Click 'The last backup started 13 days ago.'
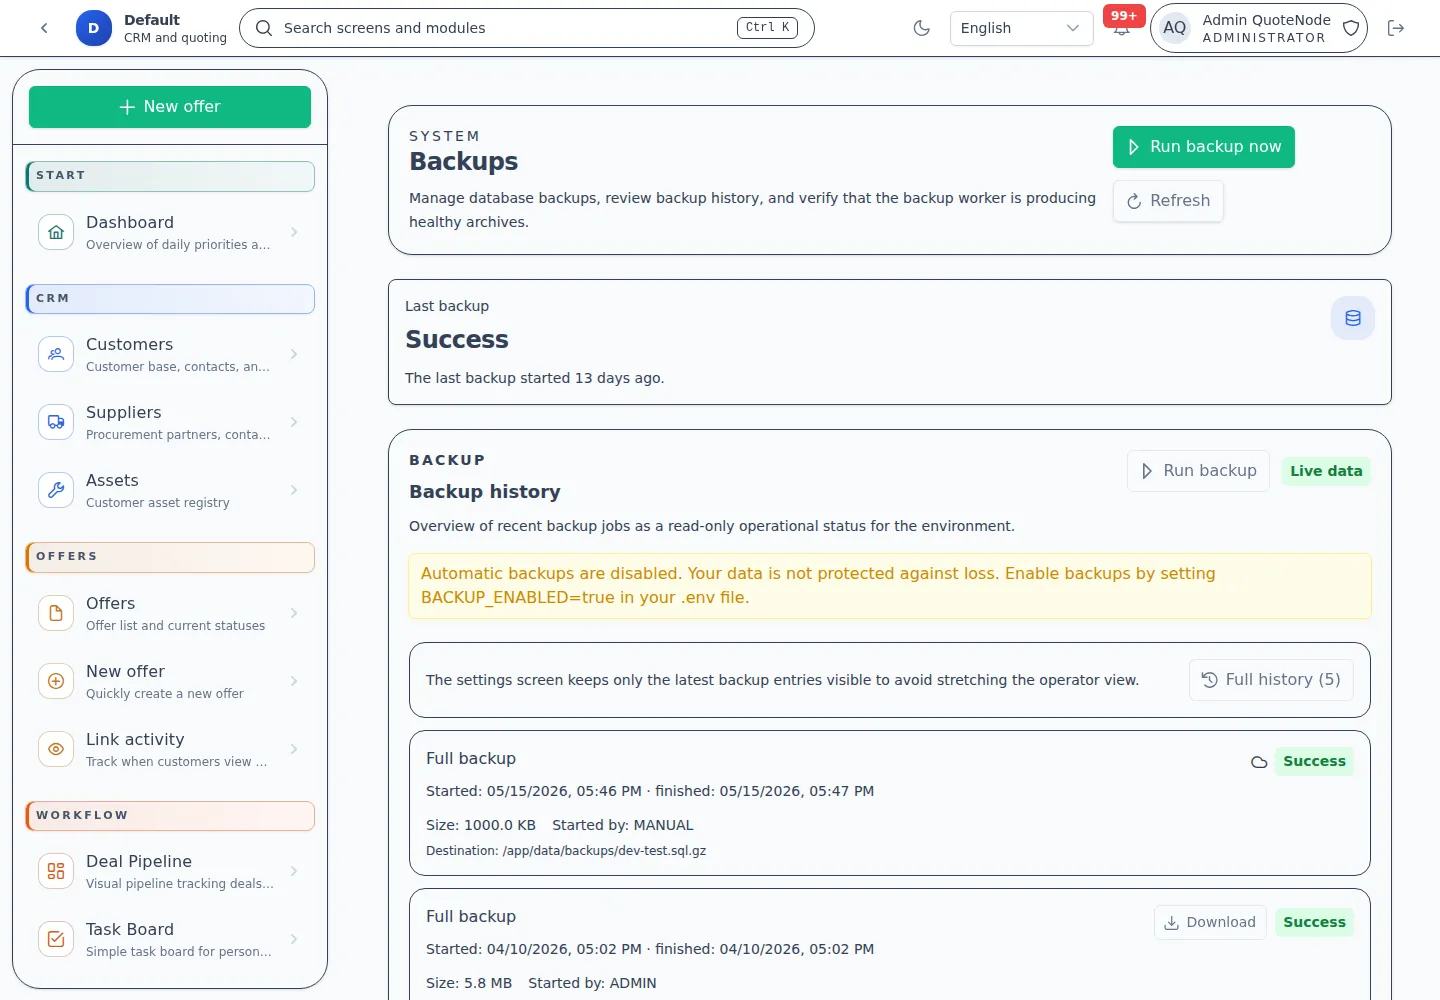The width and height of the screenshot is (1440, 1000). point(534,378)
